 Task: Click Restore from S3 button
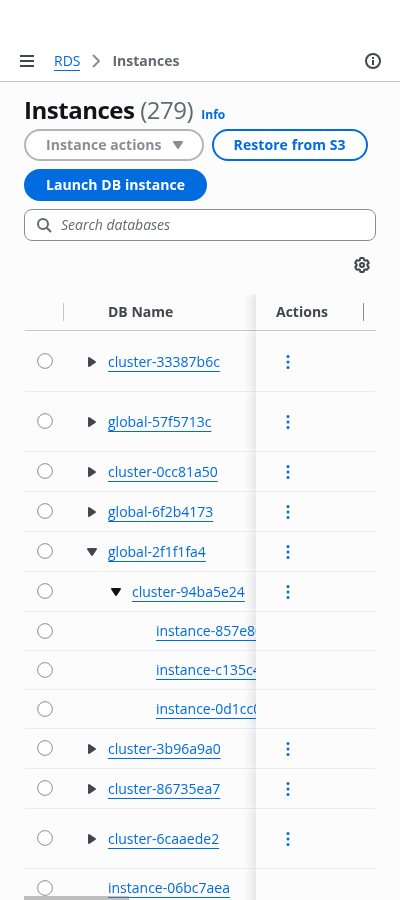click(x=290, y=145)
